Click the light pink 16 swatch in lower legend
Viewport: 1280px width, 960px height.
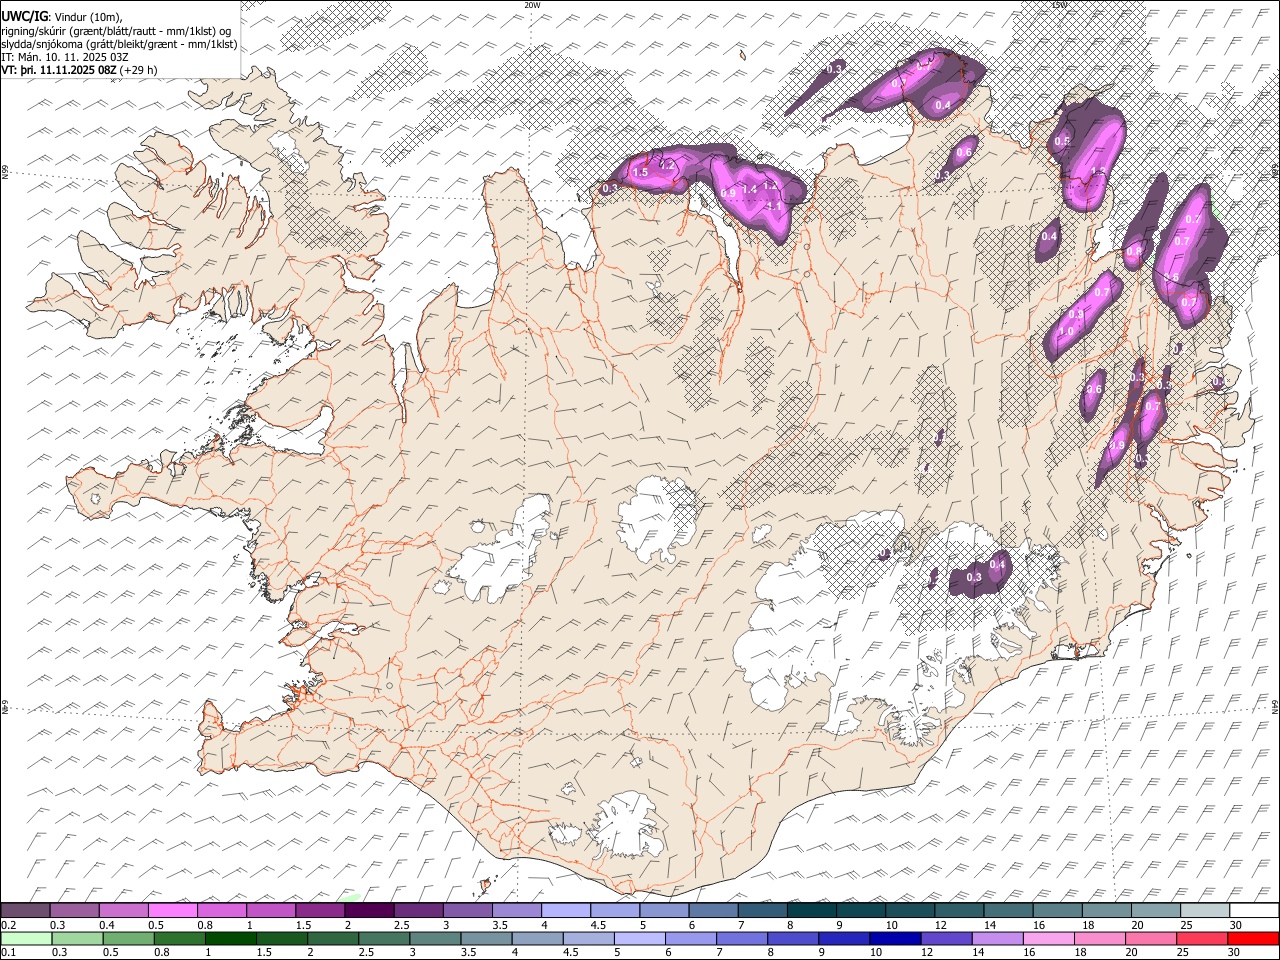[x=1048, y=938]
